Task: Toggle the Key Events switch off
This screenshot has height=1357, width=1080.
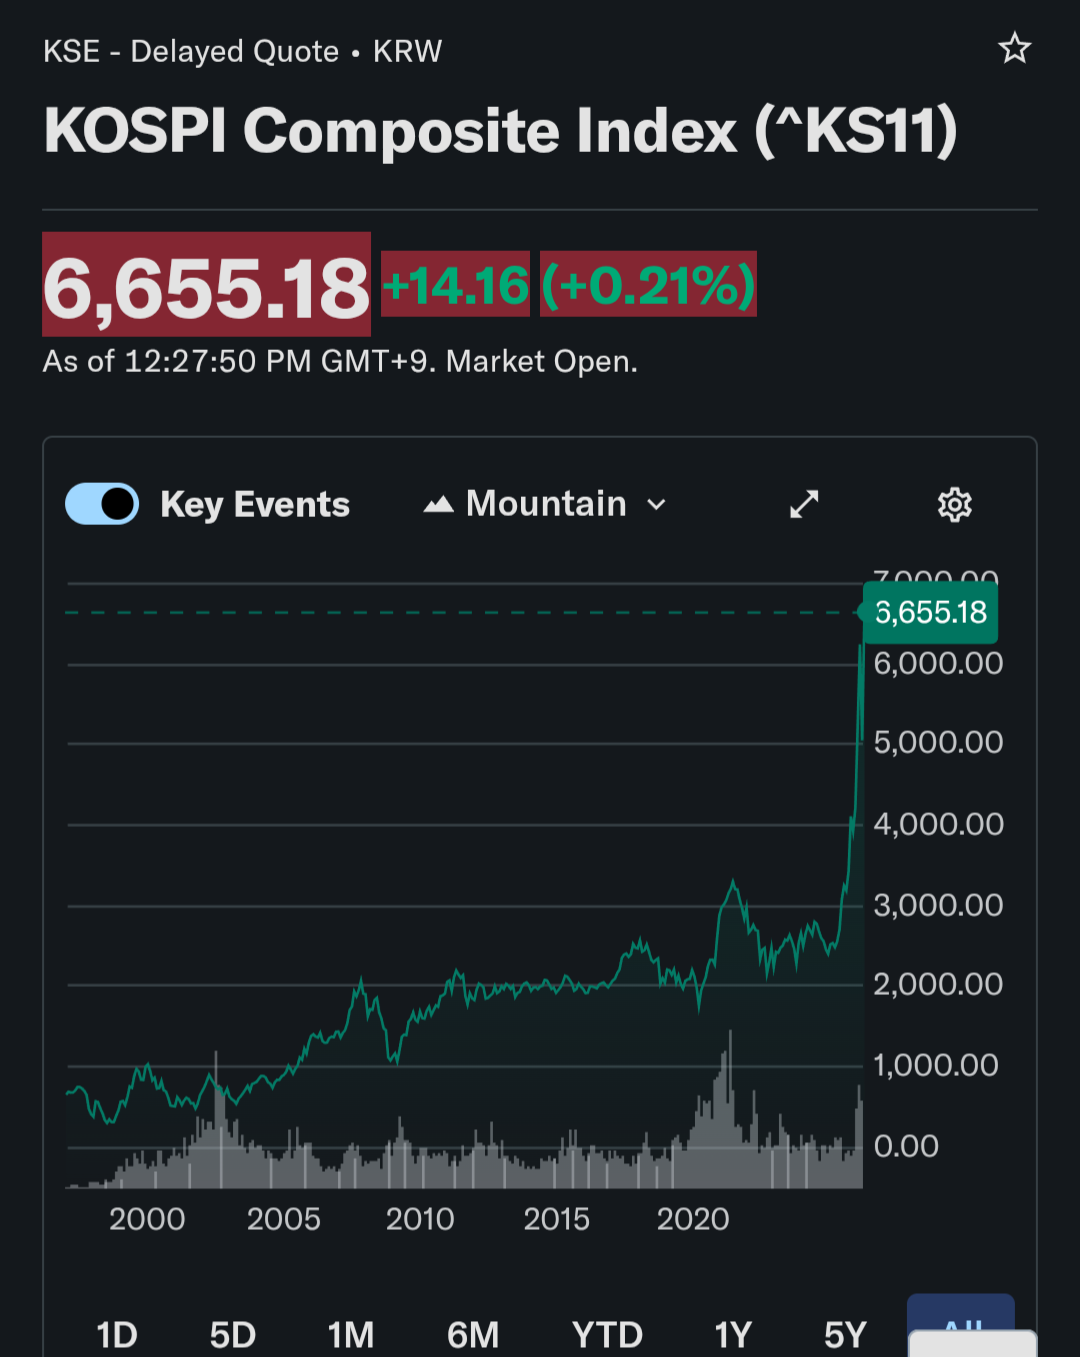Action: pos(102,504)
